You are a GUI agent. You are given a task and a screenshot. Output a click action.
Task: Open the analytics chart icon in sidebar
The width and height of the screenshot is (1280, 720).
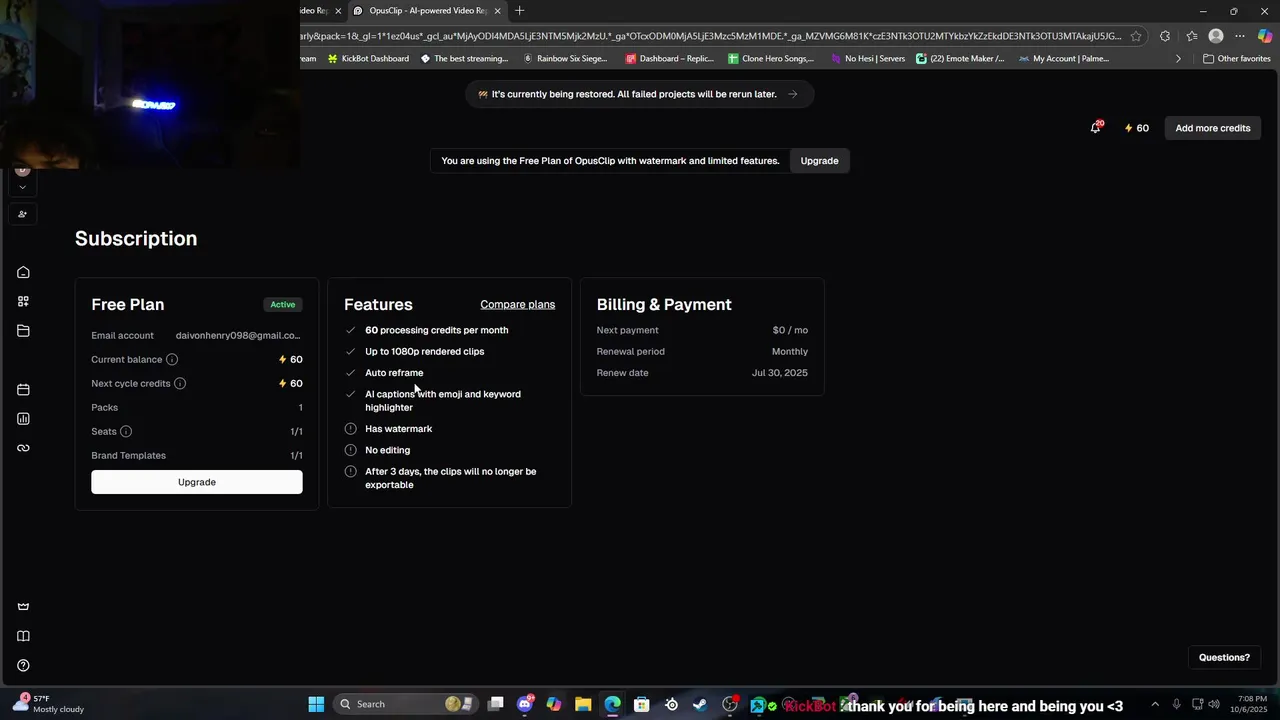coord(23,419)
